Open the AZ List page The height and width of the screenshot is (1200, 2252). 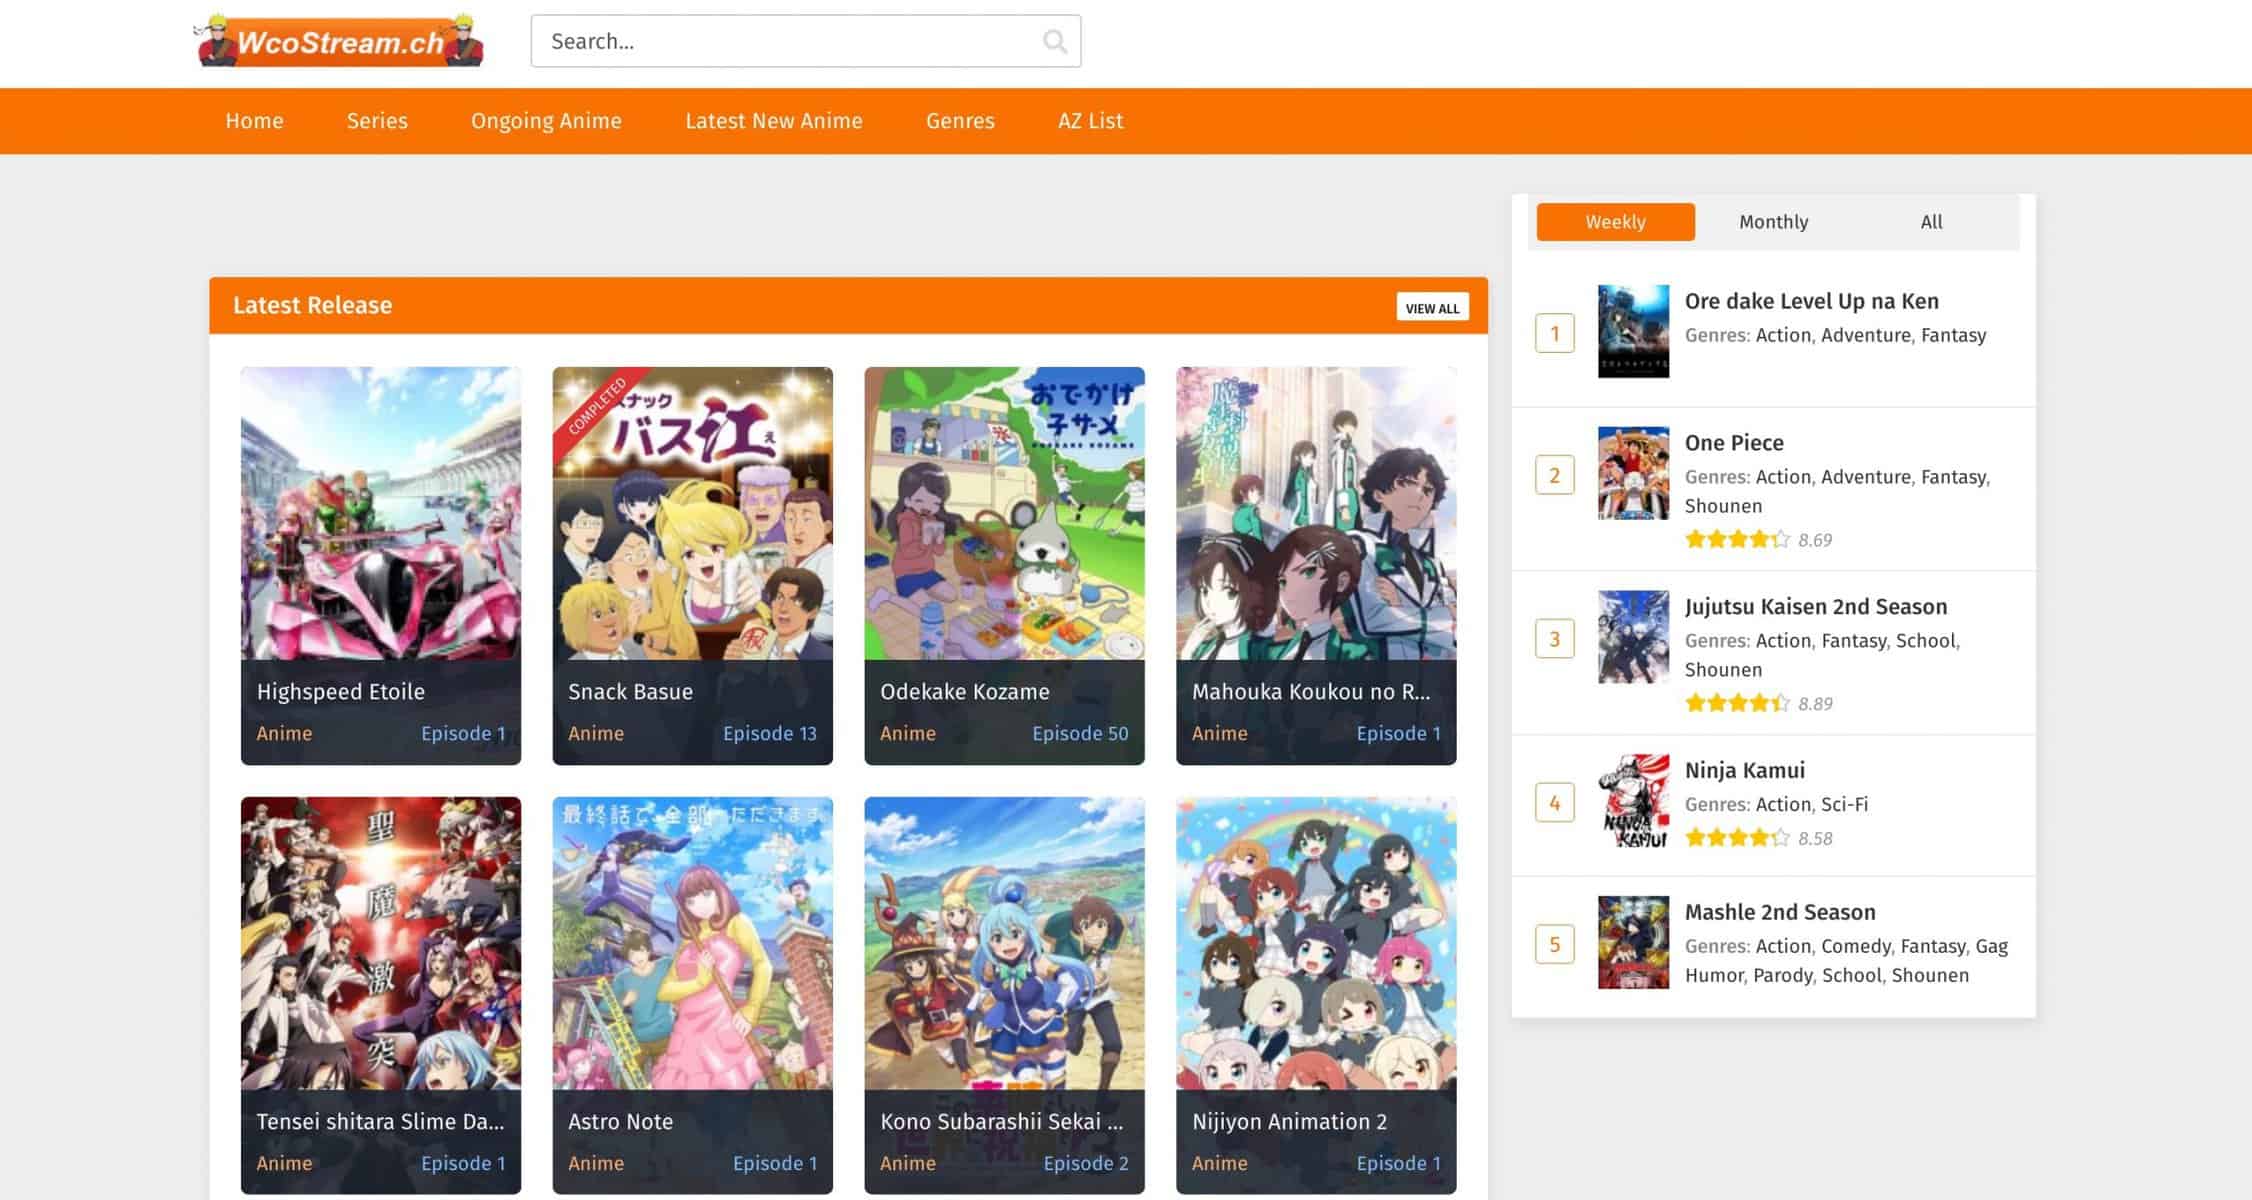tap(1090, 121)
